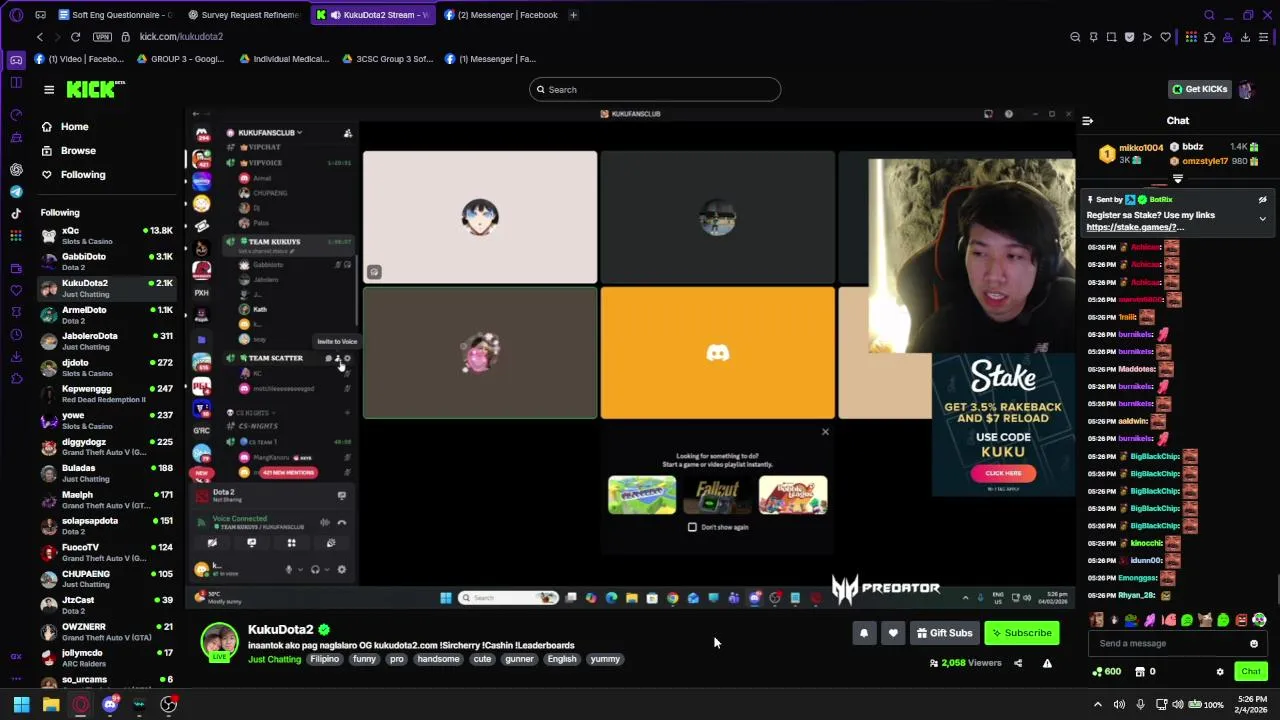Image resolution: width=1280 pixels, height=720 pixels.
Task: Follow KukuDota2 with the heart button
Action: click(x=893, y=633)
